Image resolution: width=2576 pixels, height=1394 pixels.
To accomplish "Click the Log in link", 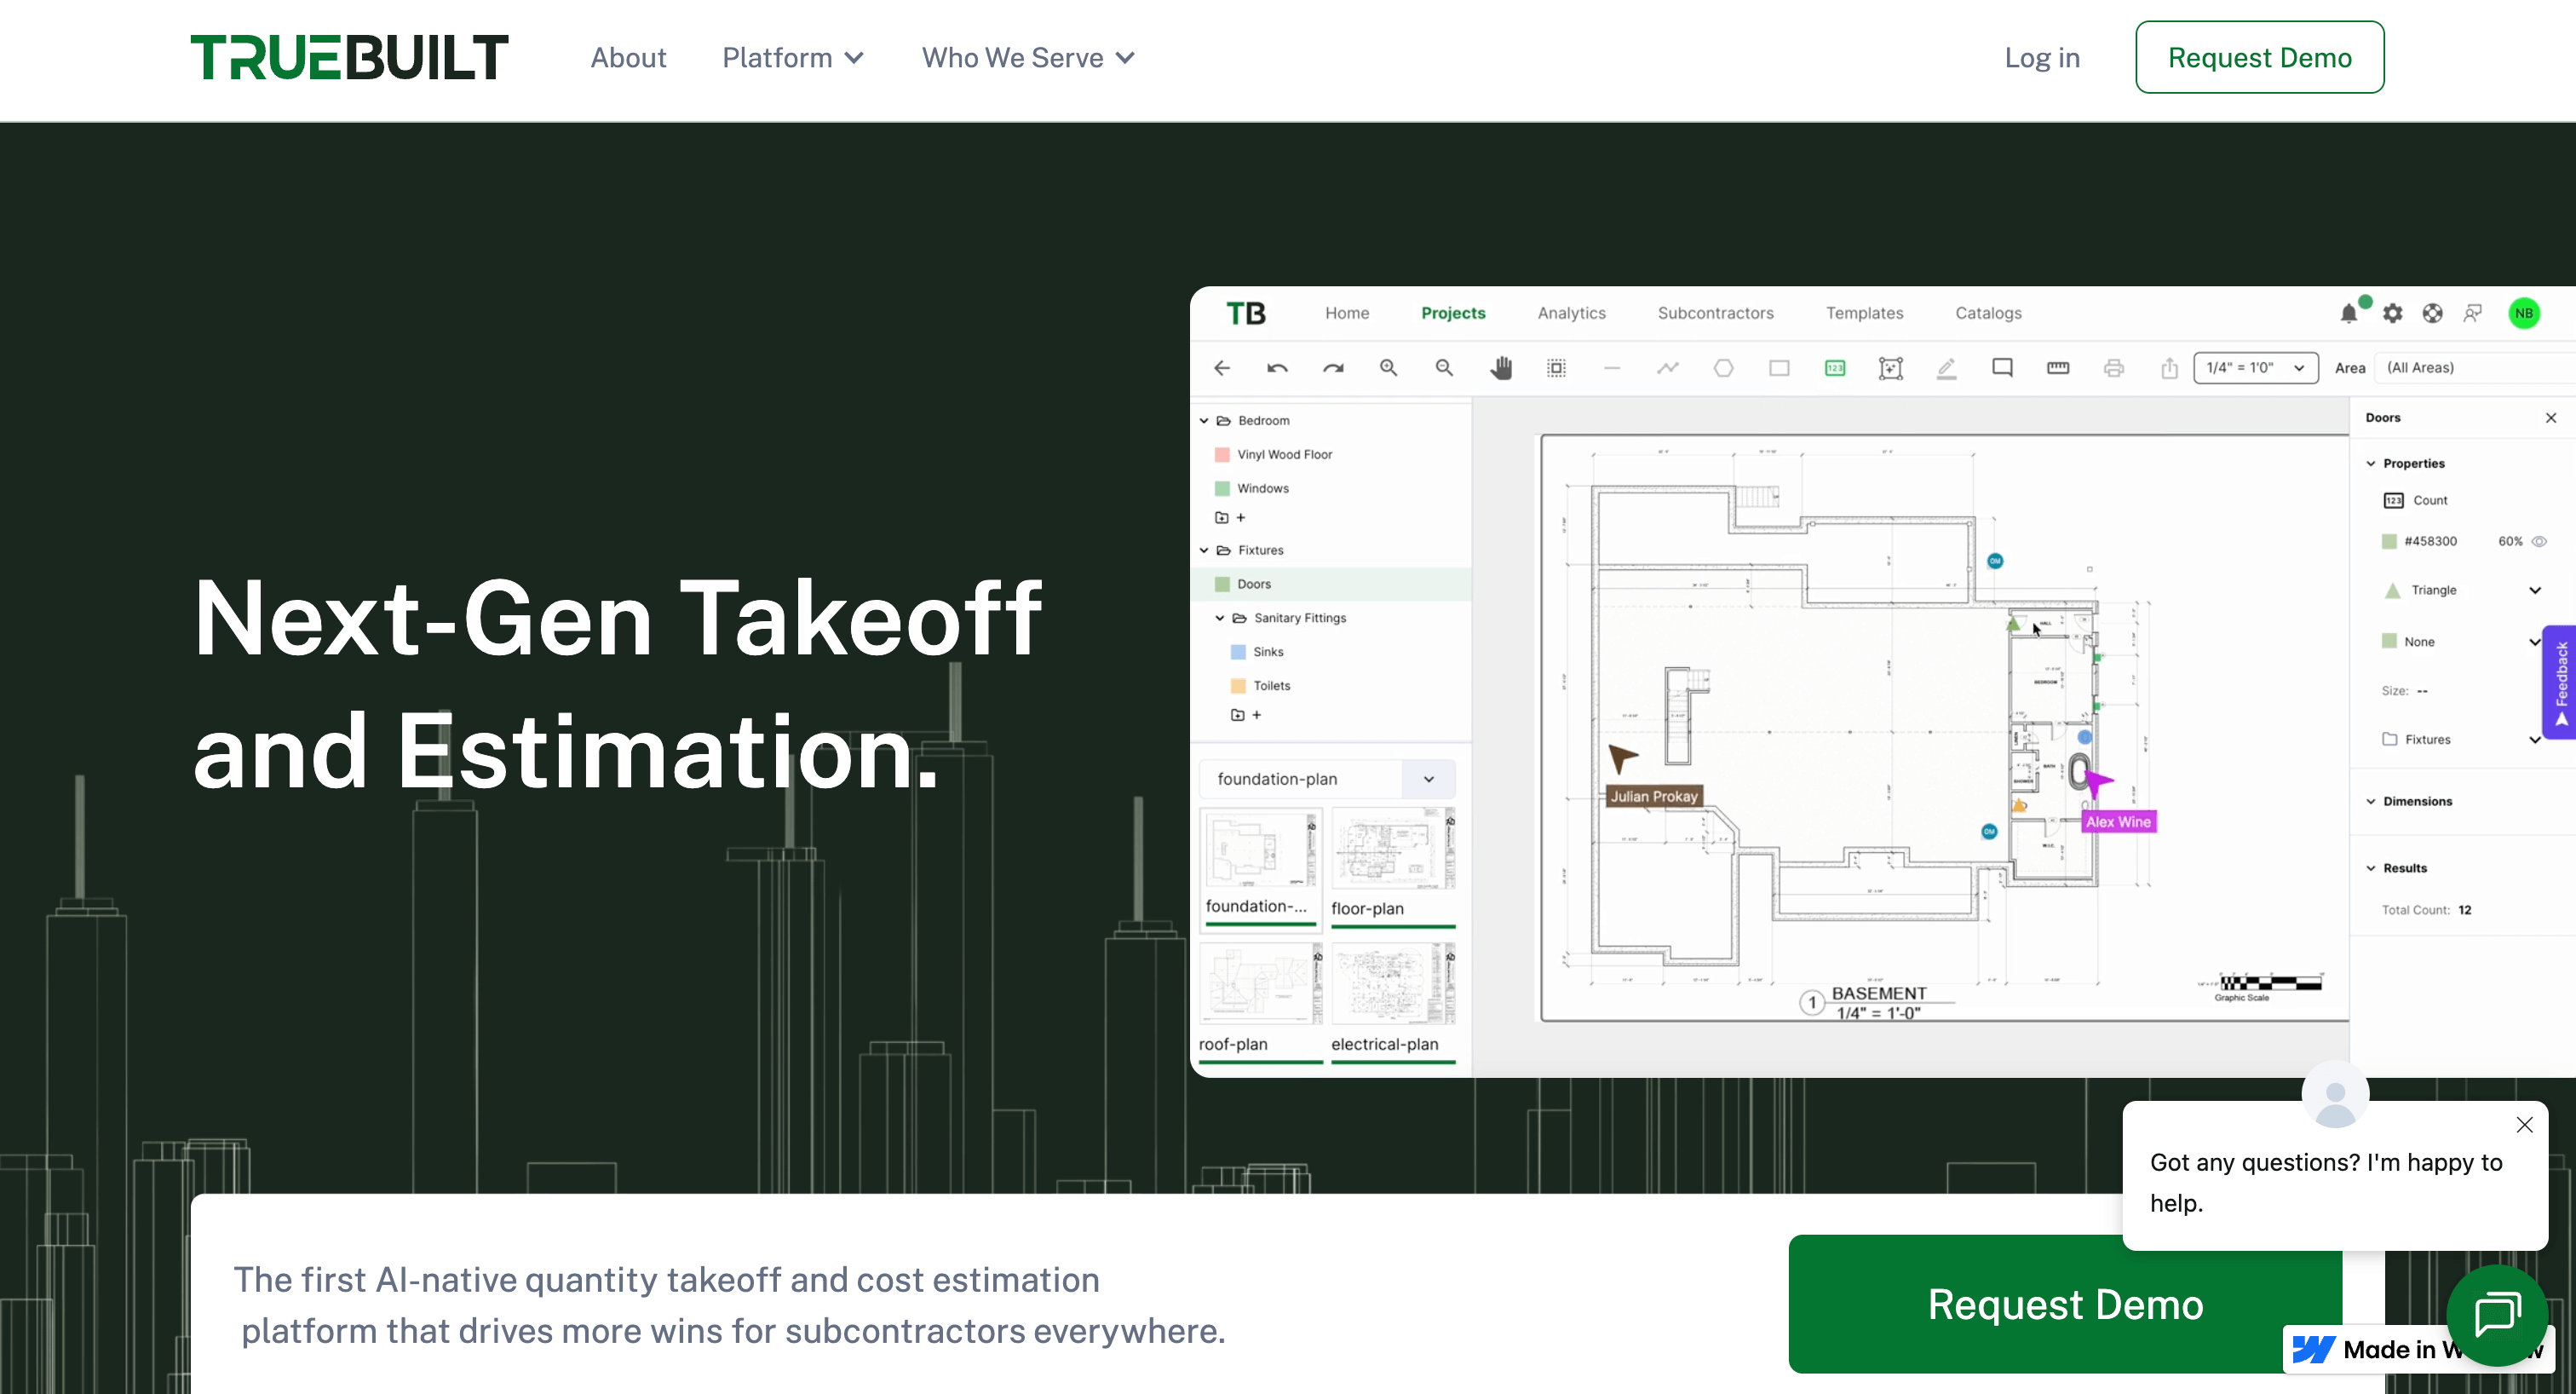I will pos(2041,58).
